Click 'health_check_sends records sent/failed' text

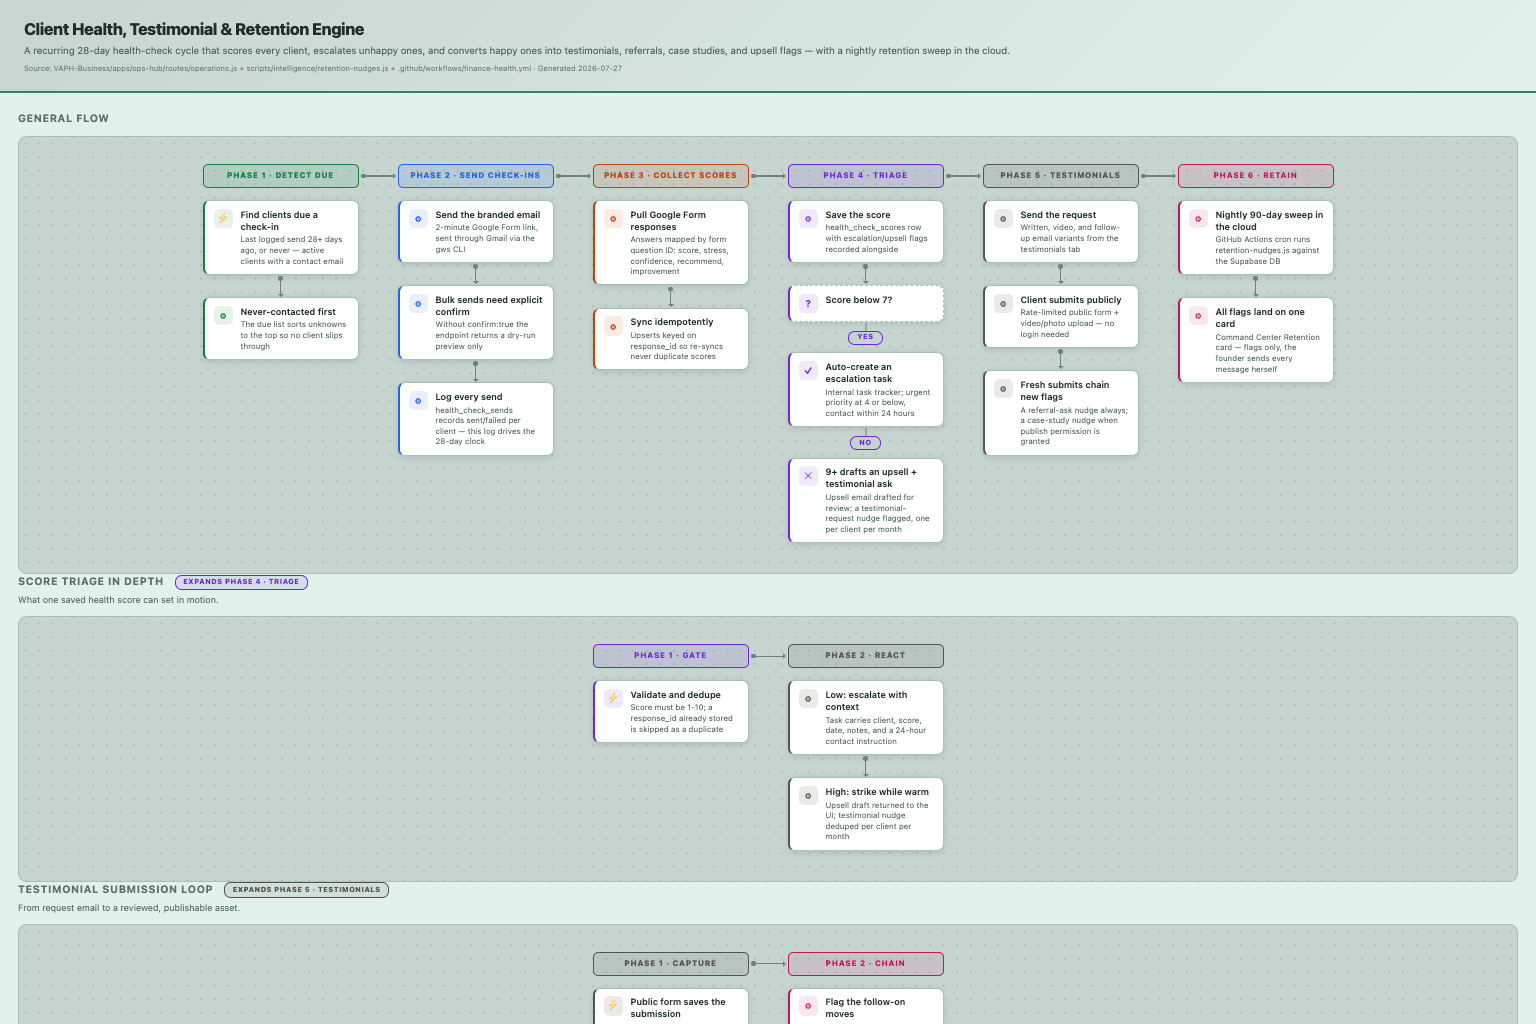pyautogui.click(x=486, y=426)
